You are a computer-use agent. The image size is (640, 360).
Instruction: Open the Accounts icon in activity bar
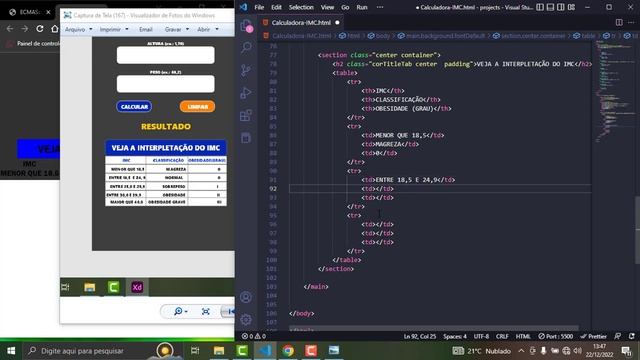coord(246,297)
